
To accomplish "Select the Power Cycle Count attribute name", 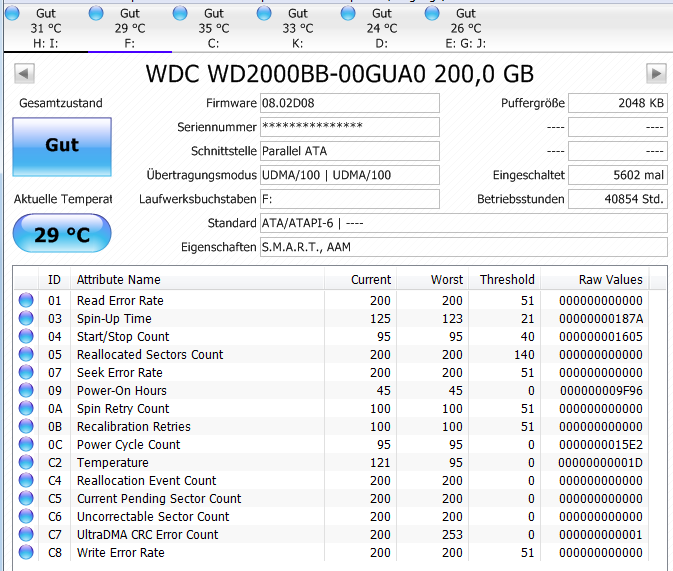I will 129,445.
